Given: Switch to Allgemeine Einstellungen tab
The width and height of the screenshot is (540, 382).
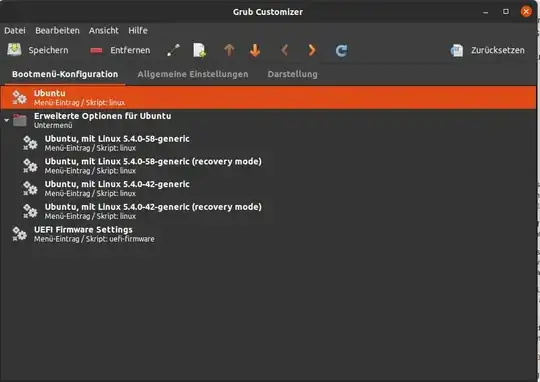Looking at the screenshot, I should (x=193, y=74).
